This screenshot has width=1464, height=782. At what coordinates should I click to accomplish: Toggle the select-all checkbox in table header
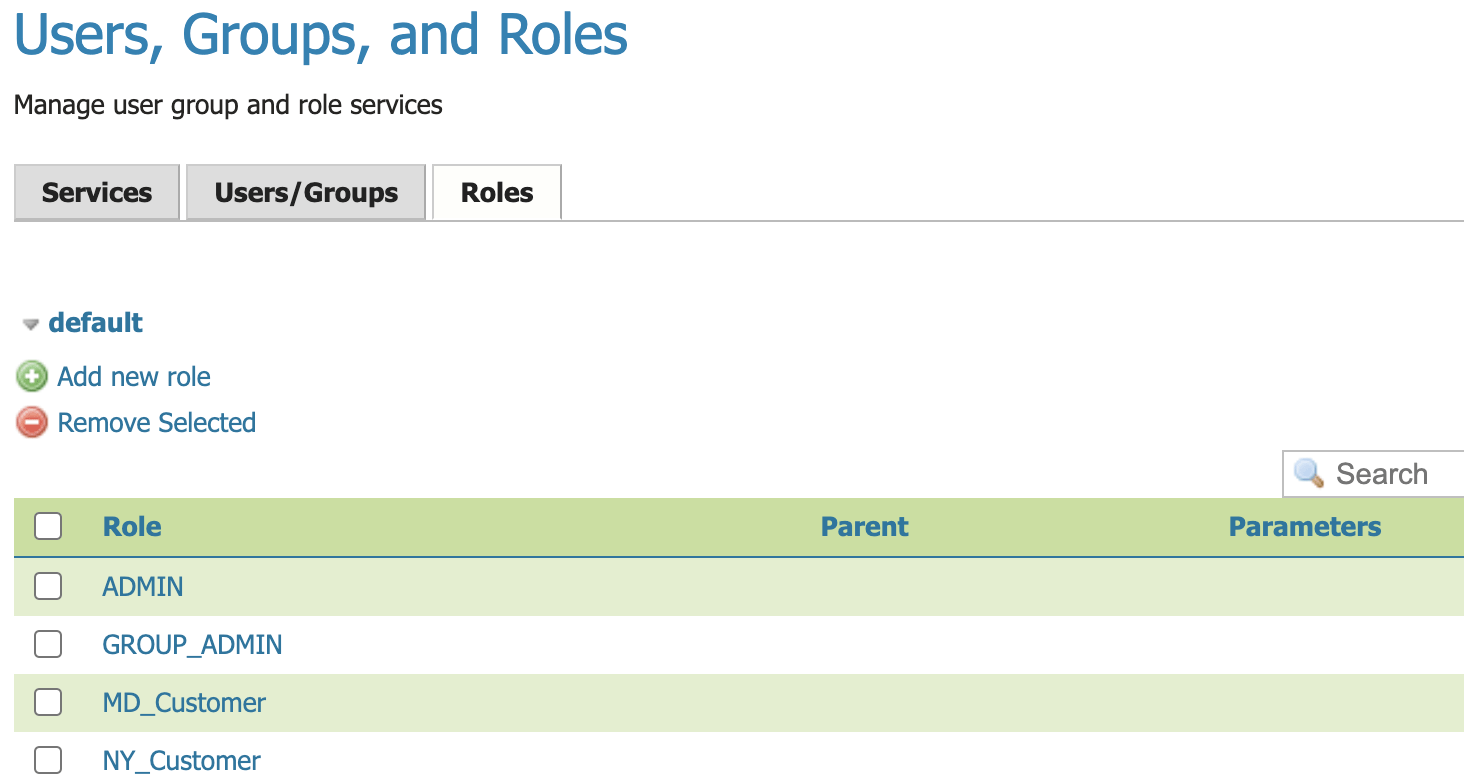coord(47,526)
